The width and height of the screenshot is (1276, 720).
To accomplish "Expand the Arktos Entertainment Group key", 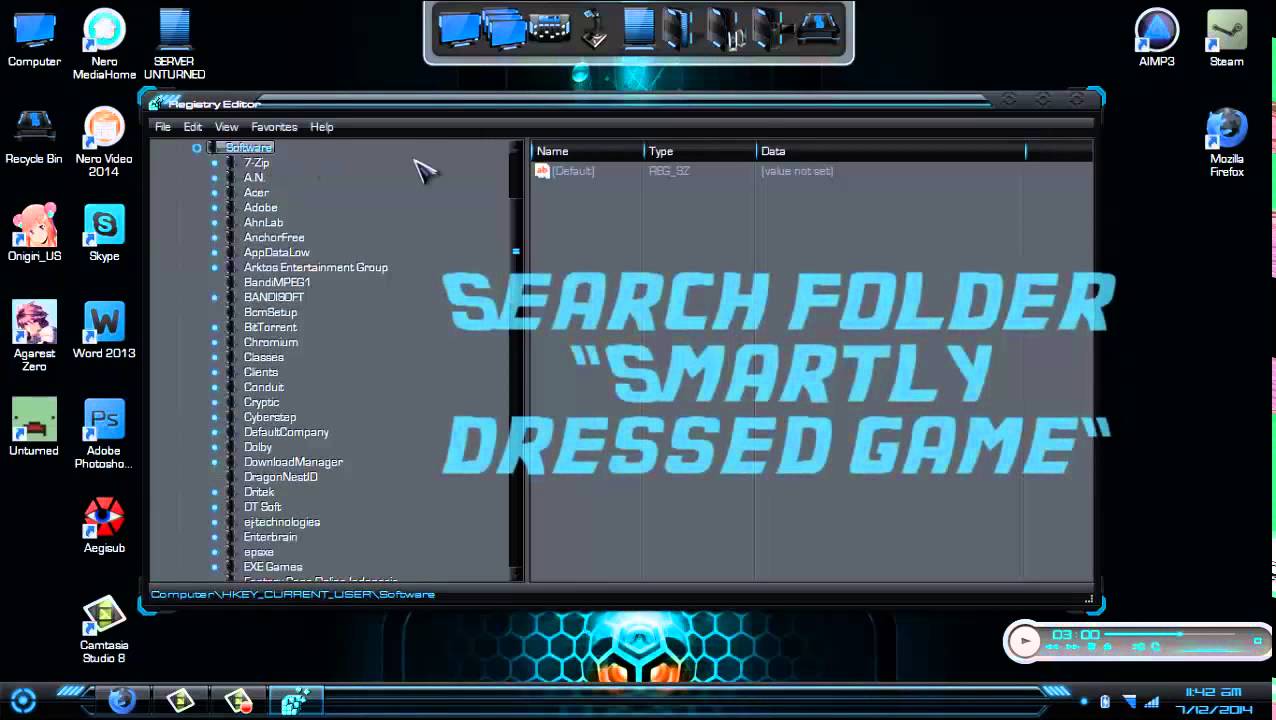I will point(214,268).
